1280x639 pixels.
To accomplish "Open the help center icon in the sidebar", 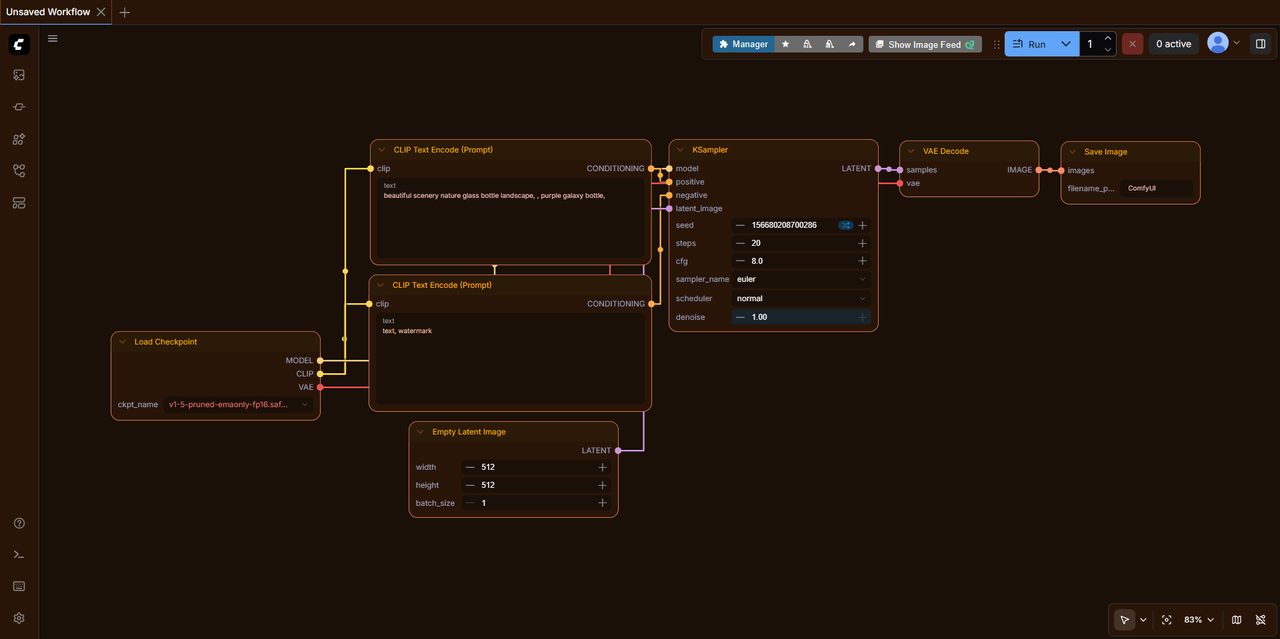I will (19, 523).
